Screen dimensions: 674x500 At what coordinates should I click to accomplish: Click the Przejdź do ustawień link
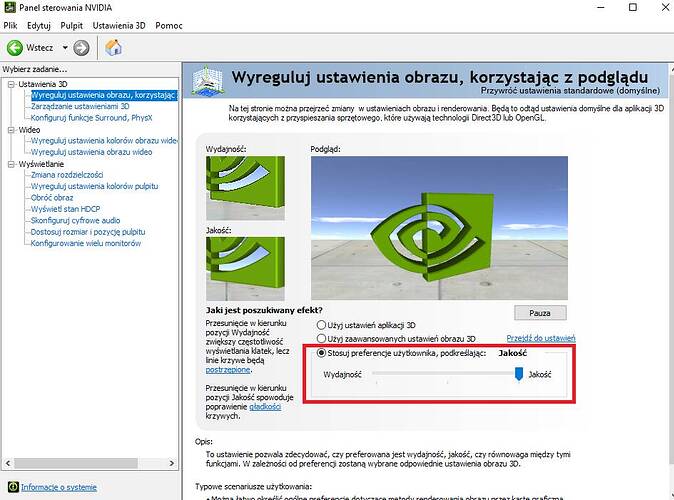(x=541, y=338)
